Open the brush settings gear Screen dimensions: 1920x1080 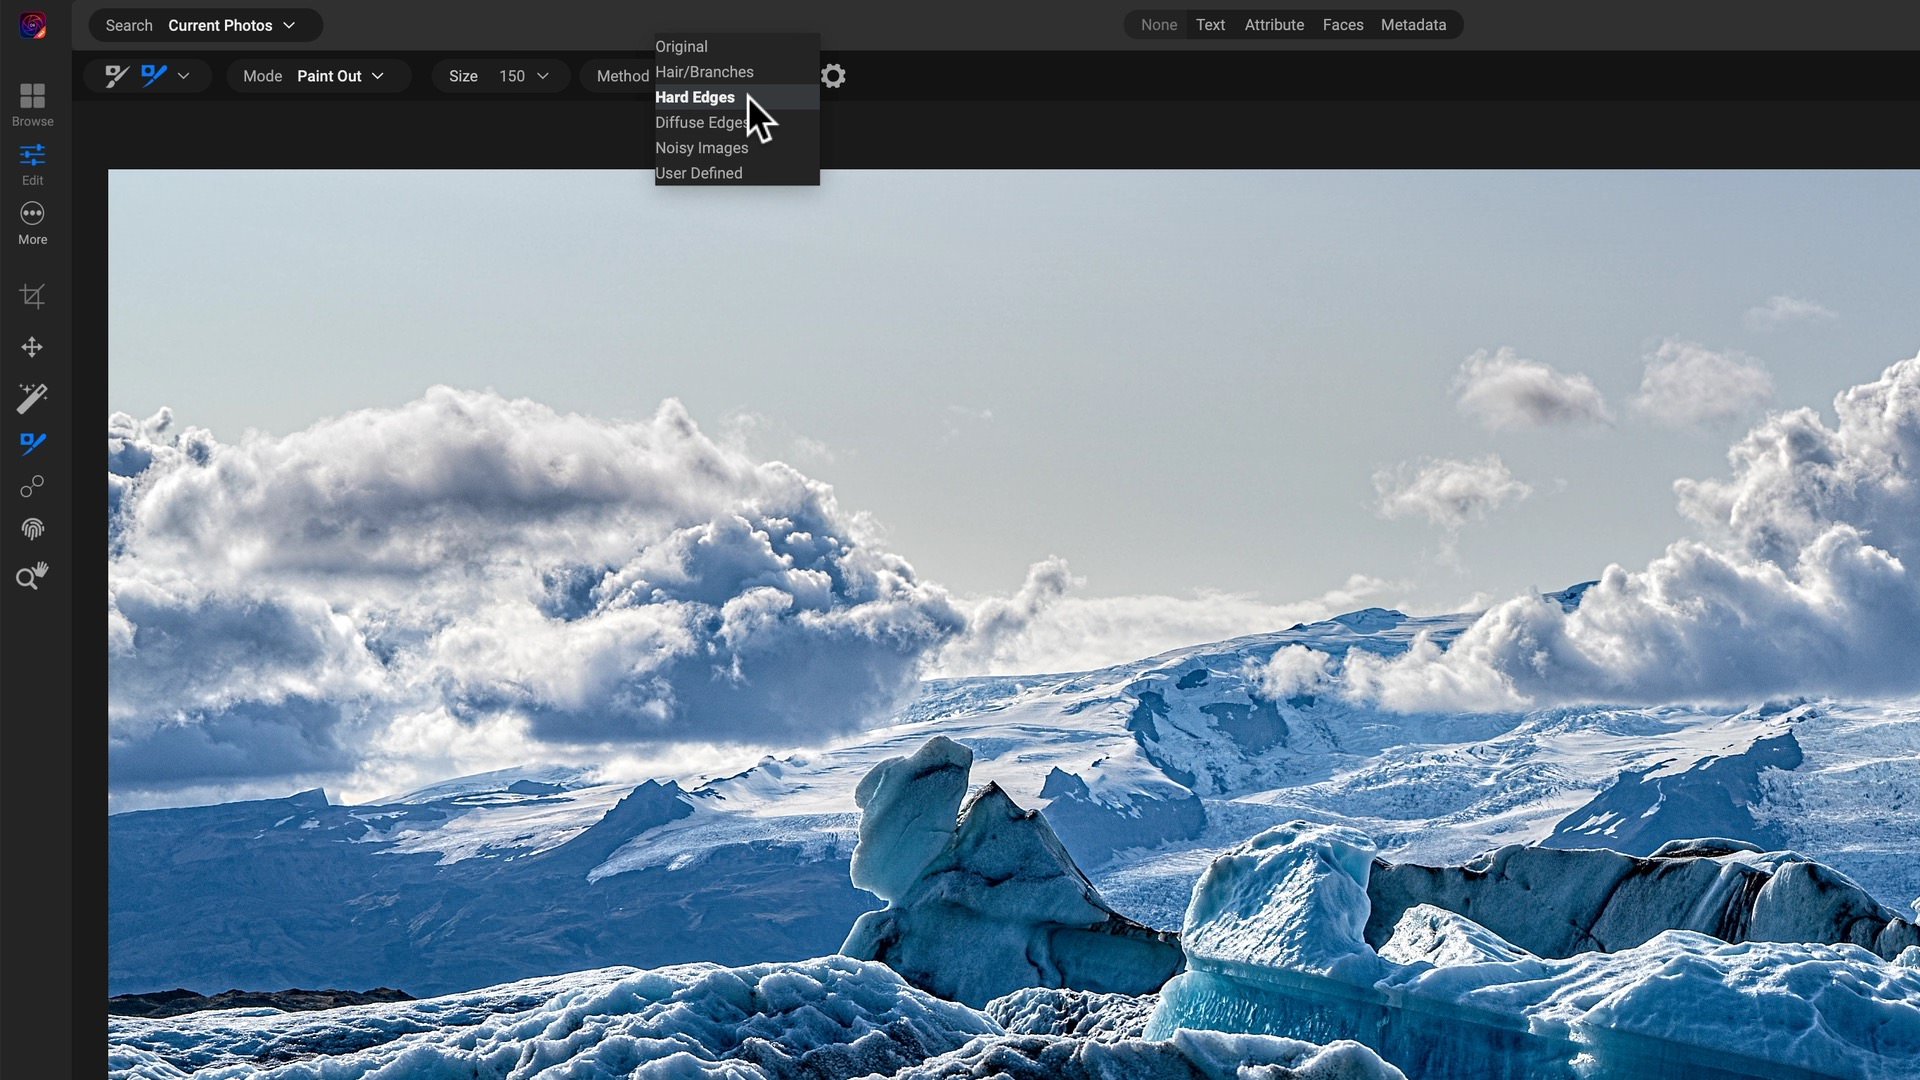833,75
